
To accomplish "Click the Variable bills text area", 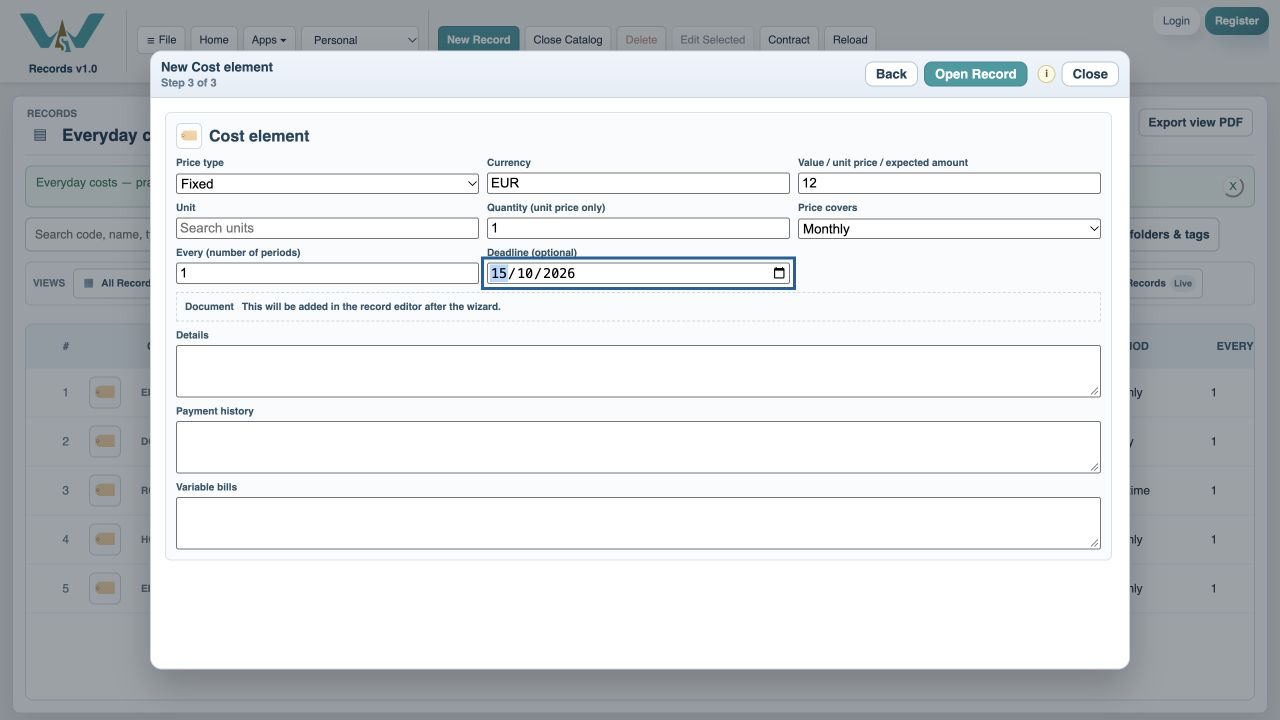I will pyautogui.click(x=638, y=523).
